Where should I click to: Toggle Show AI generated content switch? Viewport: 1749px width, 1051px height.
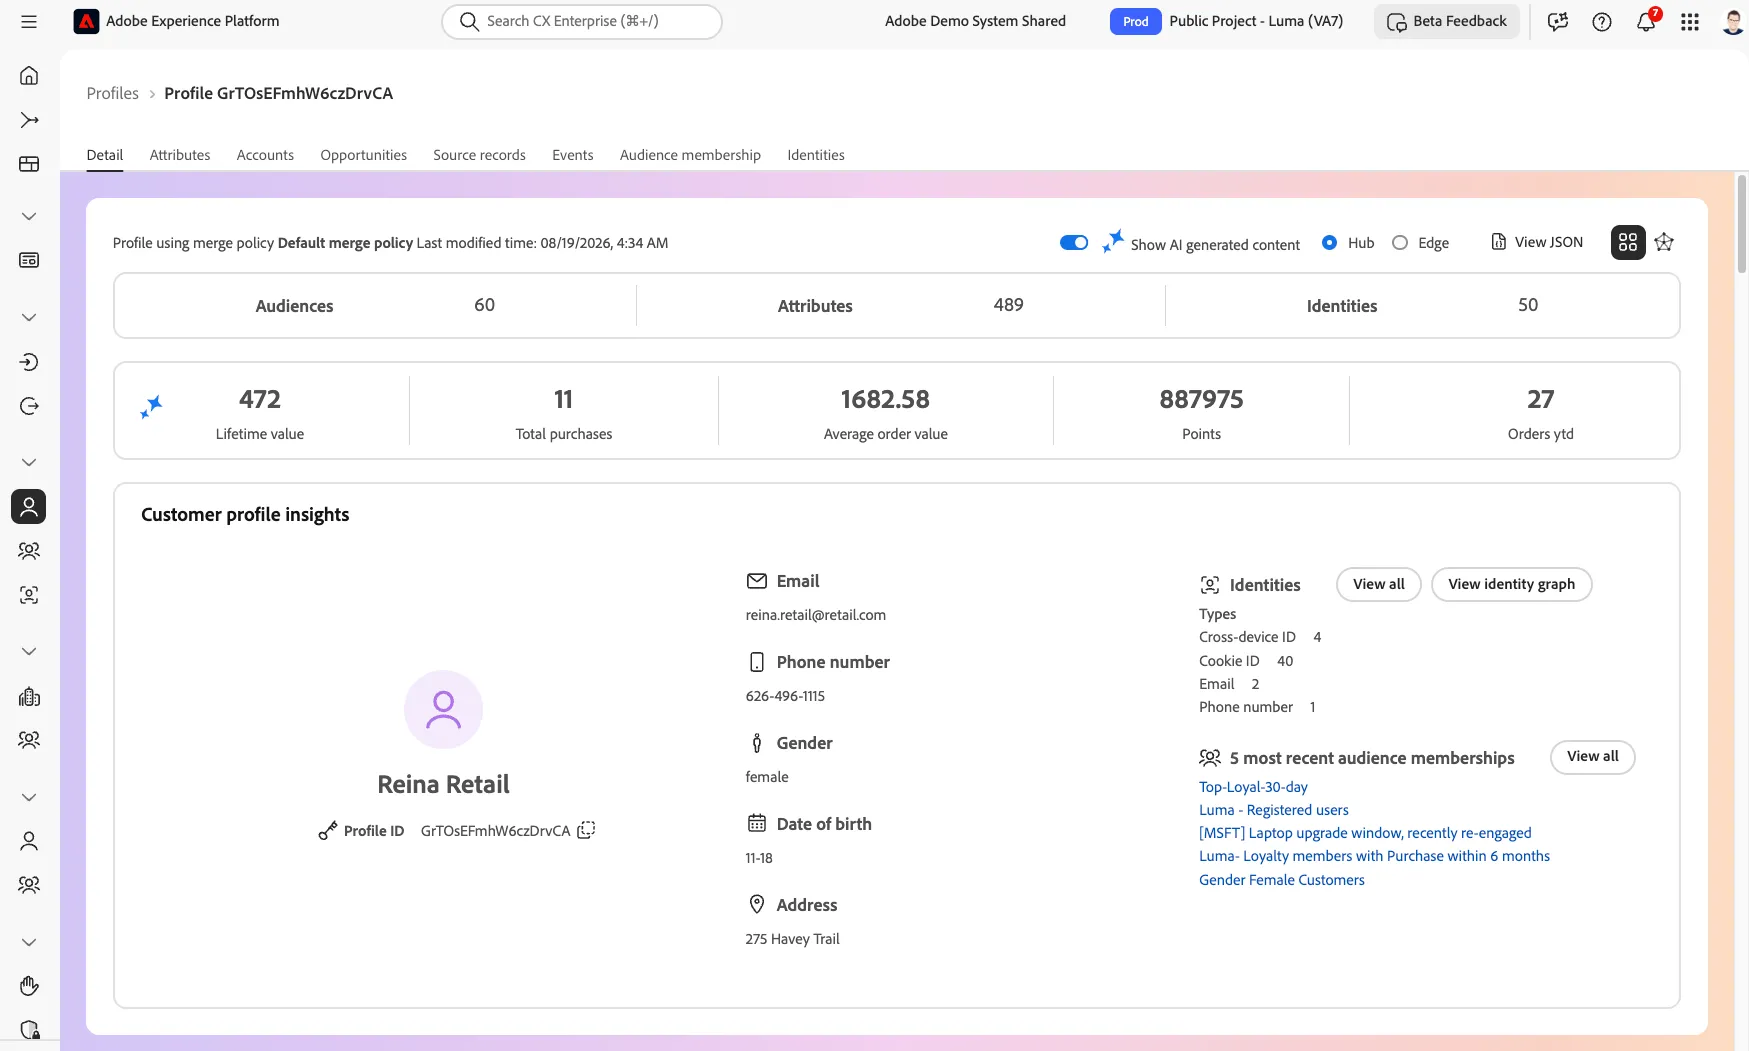[1074, 243]
